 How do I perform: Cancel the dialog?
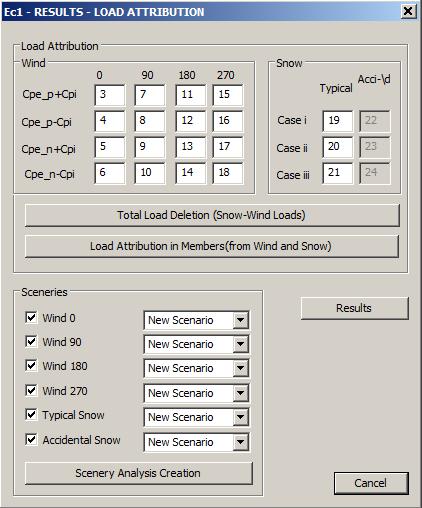pos(371,483)
